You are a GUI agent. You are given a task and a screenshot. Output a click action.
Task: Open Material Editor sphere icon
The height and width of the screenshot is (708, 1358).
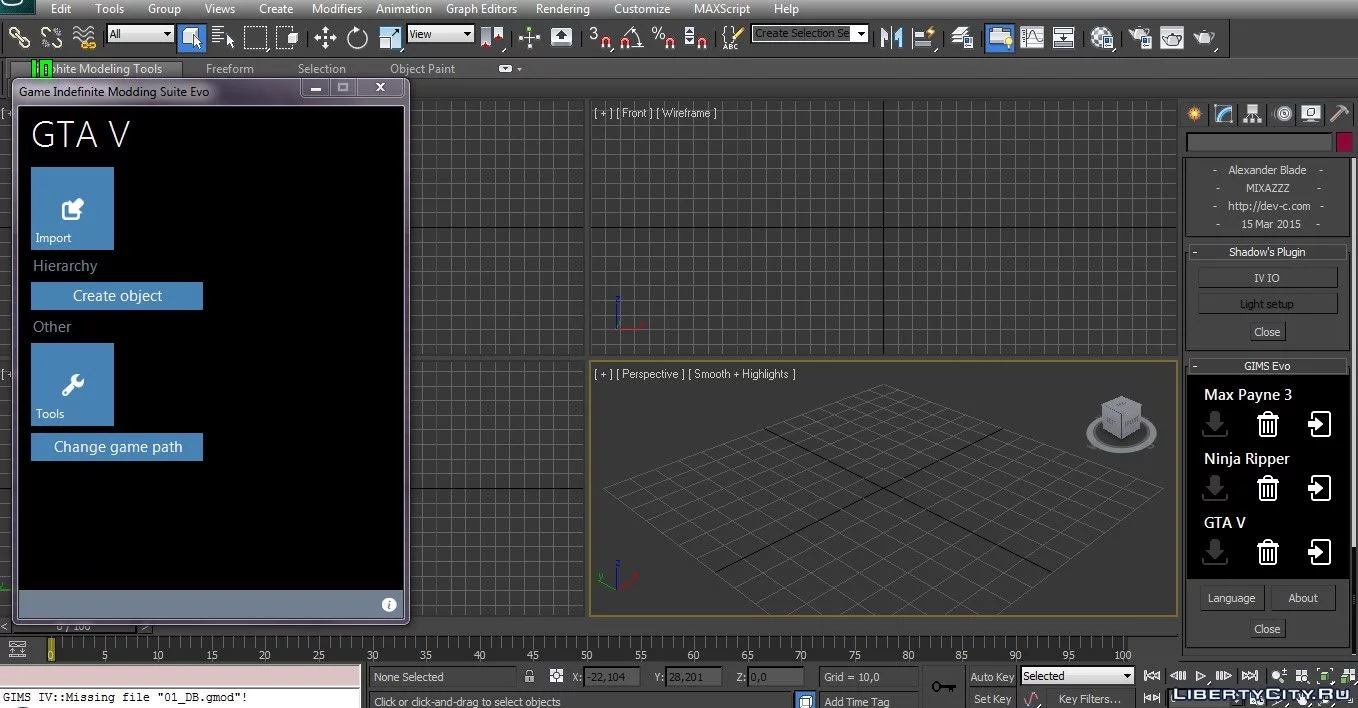coord(1102,38)
